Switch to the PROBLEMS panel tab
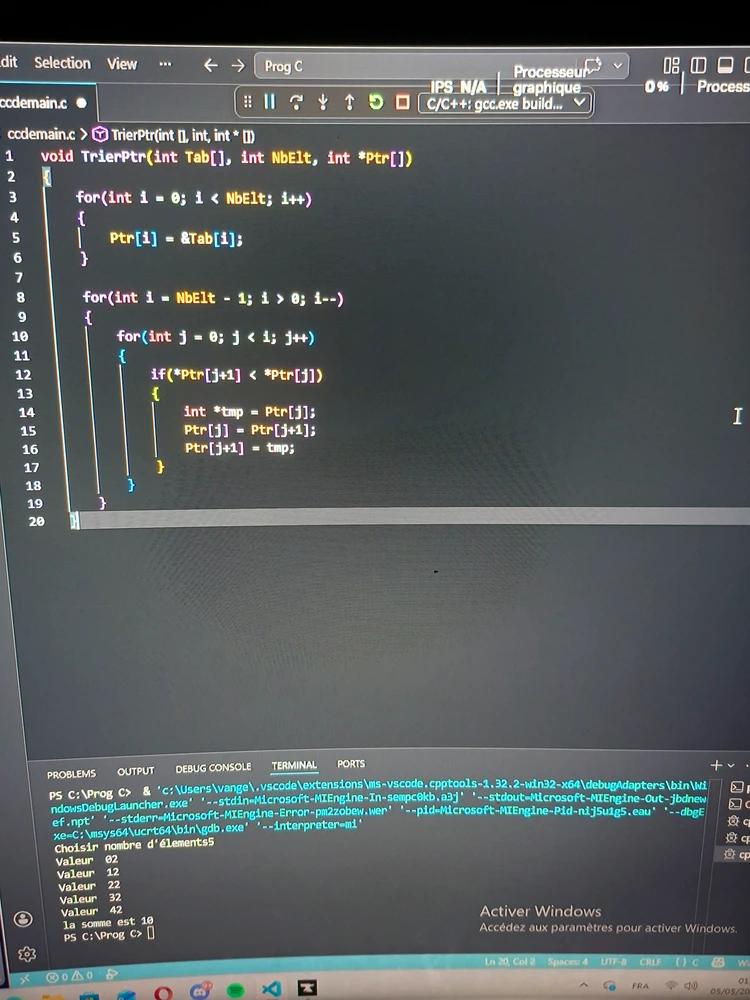The image size is (750, 1000). (x=71, y=774)
